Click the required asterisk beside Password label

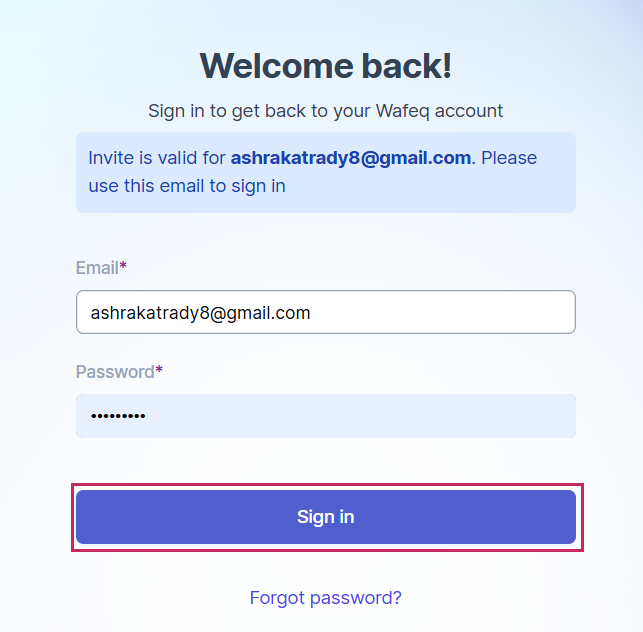159,371
